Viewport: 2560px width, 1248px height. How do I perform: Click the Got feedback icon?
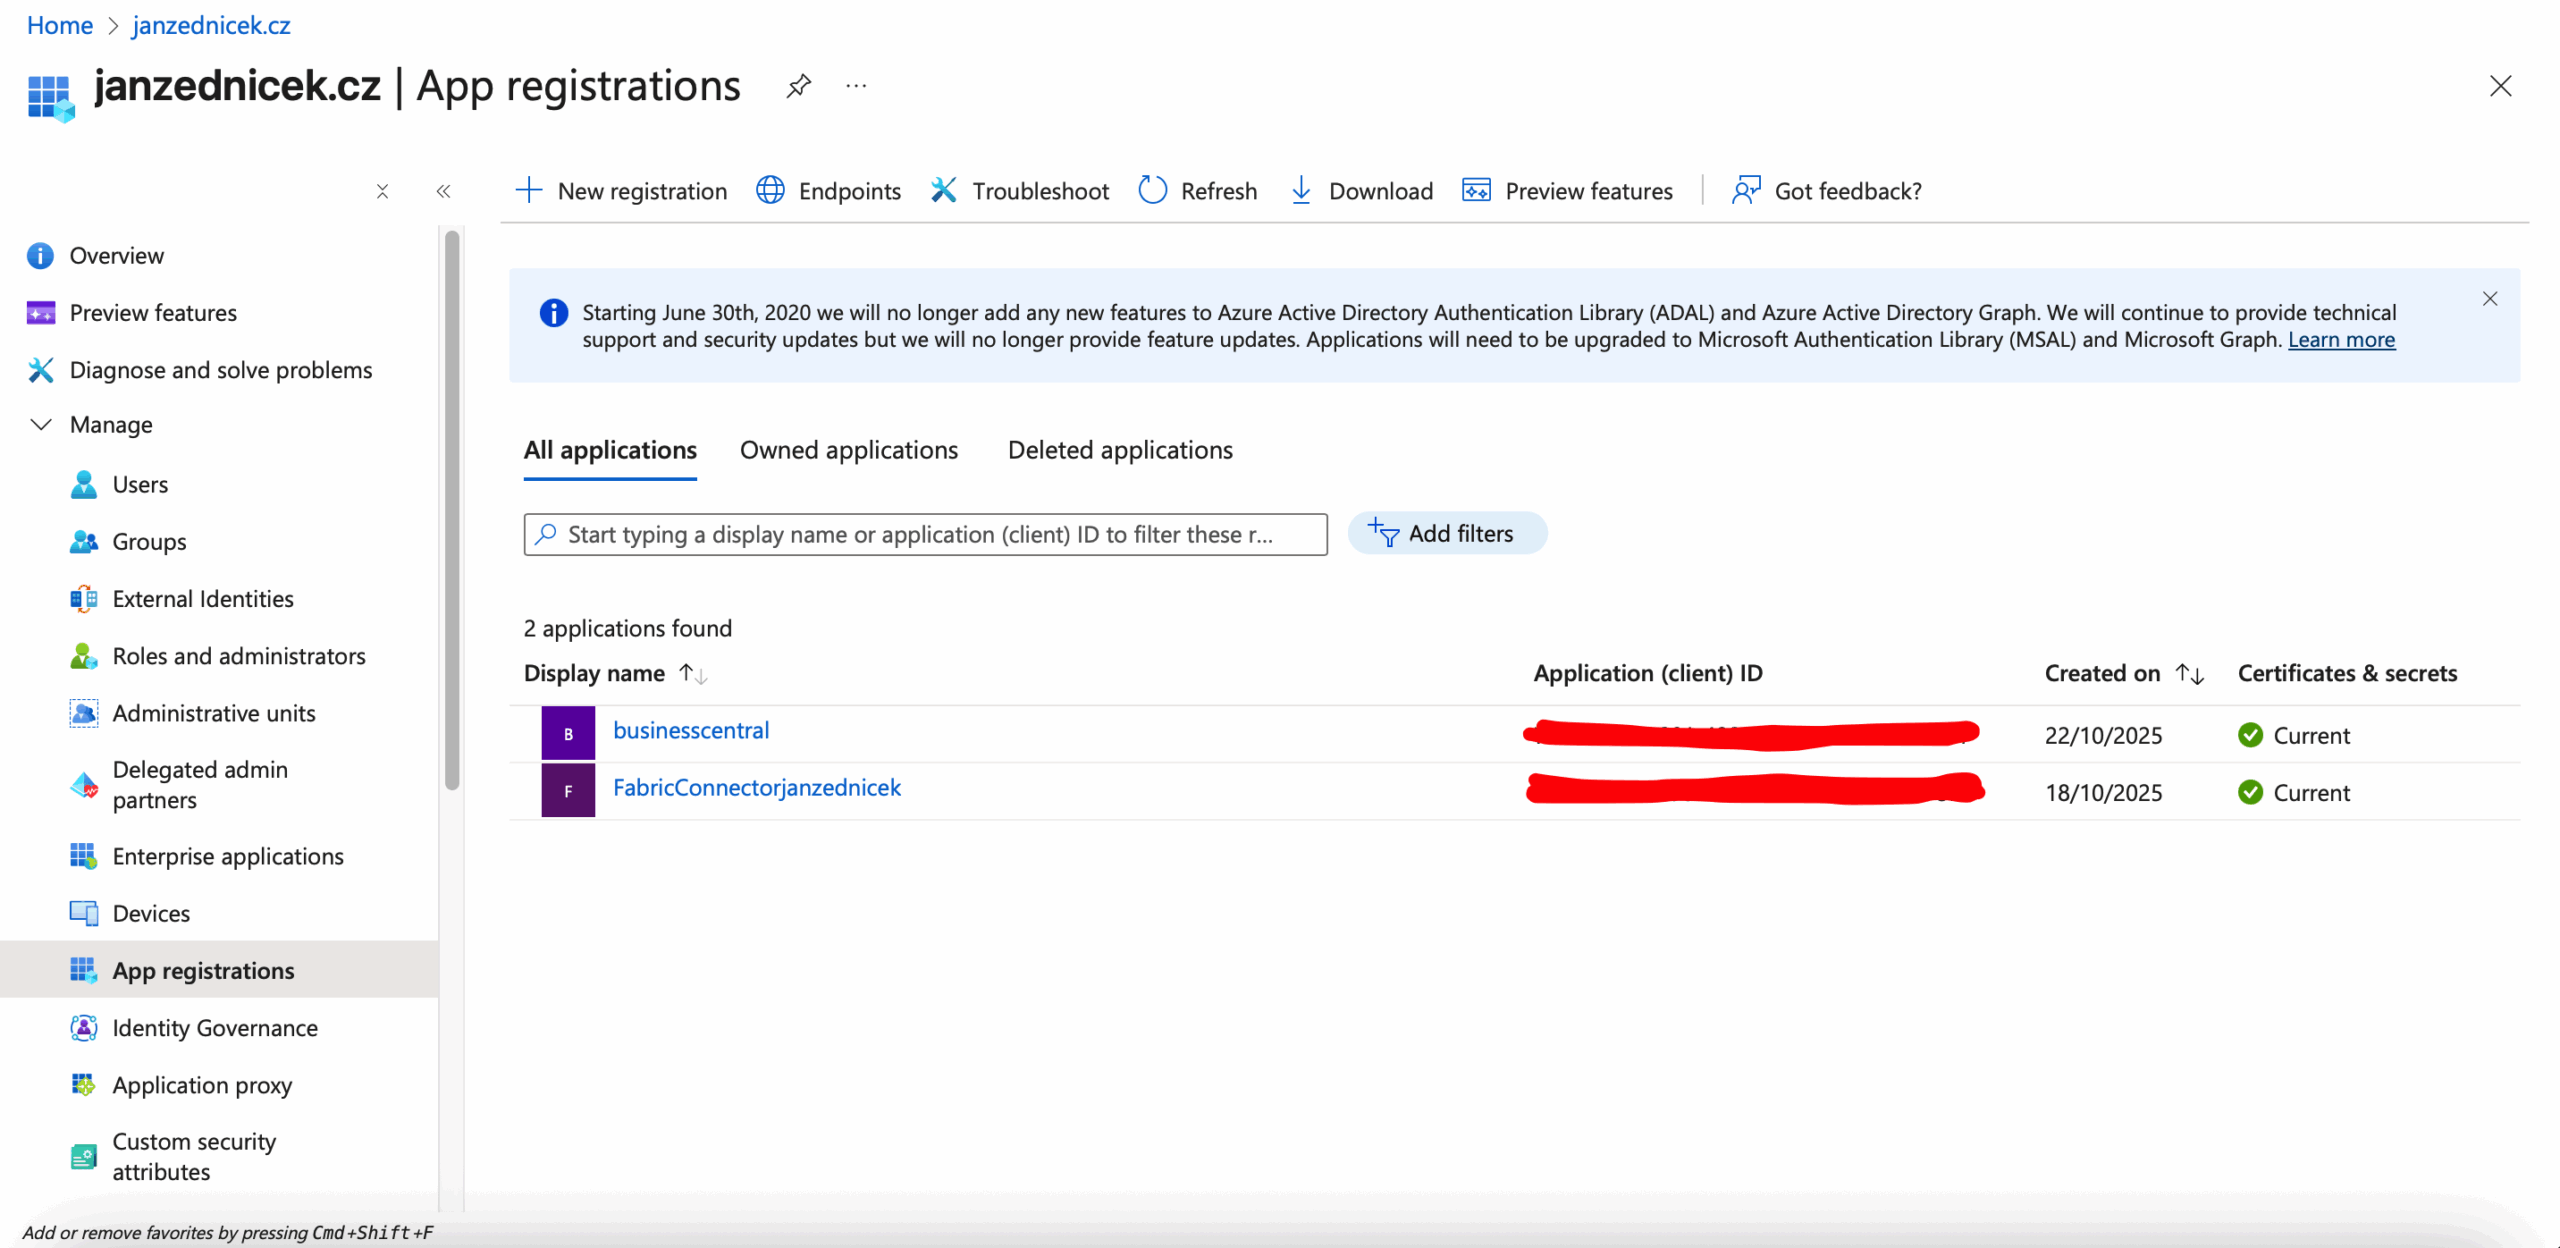click(x=1746, y=190)
